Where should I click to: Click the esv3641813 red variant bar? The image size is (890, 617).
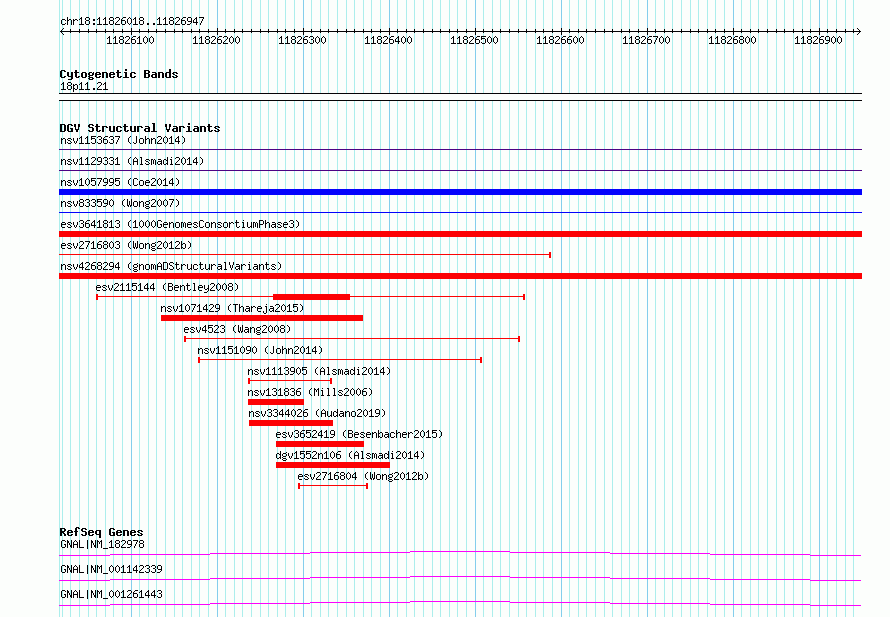pyautogui.click(x=460, y=234)
